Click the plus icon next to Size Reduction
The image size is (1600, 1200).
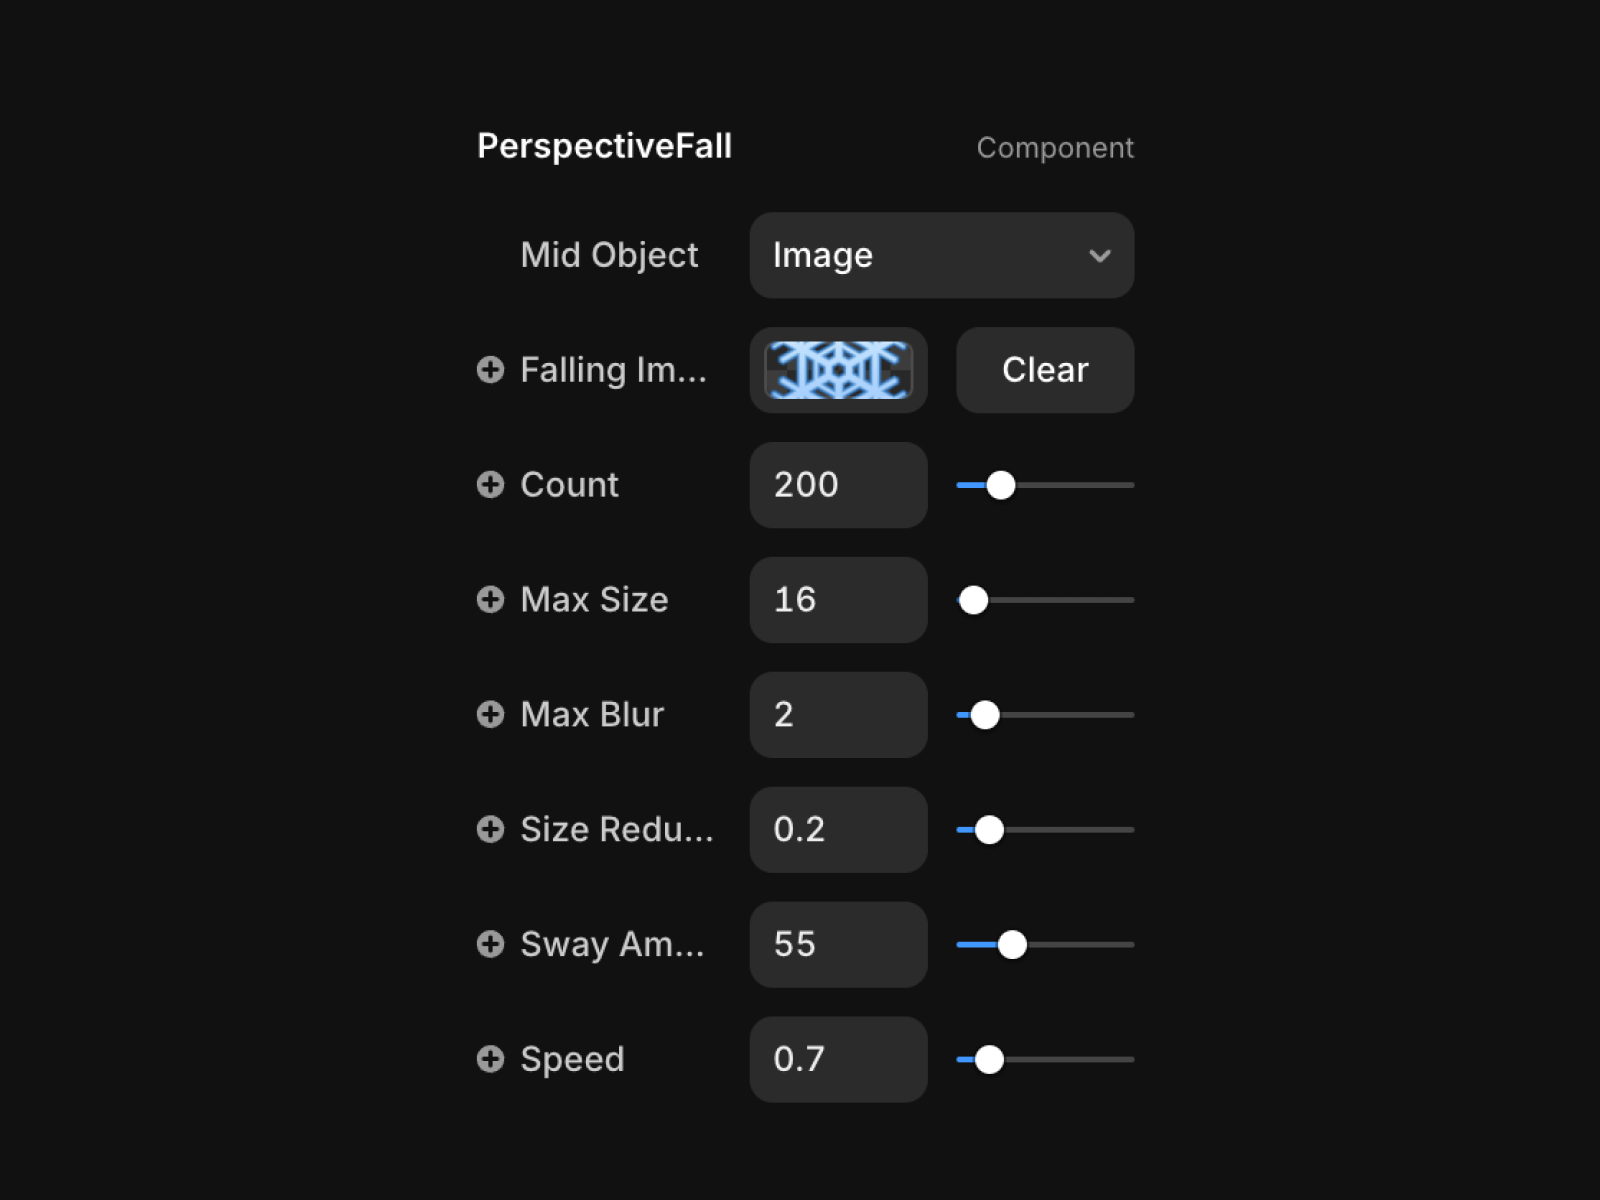[490, 830]
